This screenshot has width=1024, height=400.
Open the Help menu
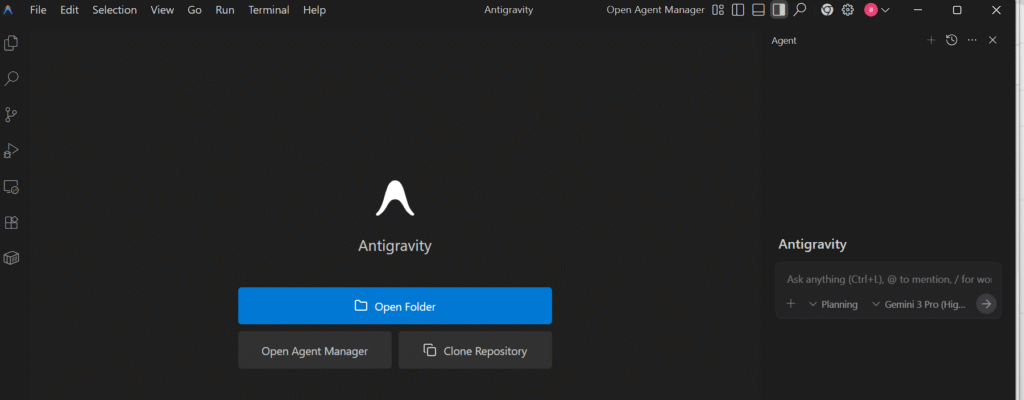pyautogui.click(x=314, y=10)
